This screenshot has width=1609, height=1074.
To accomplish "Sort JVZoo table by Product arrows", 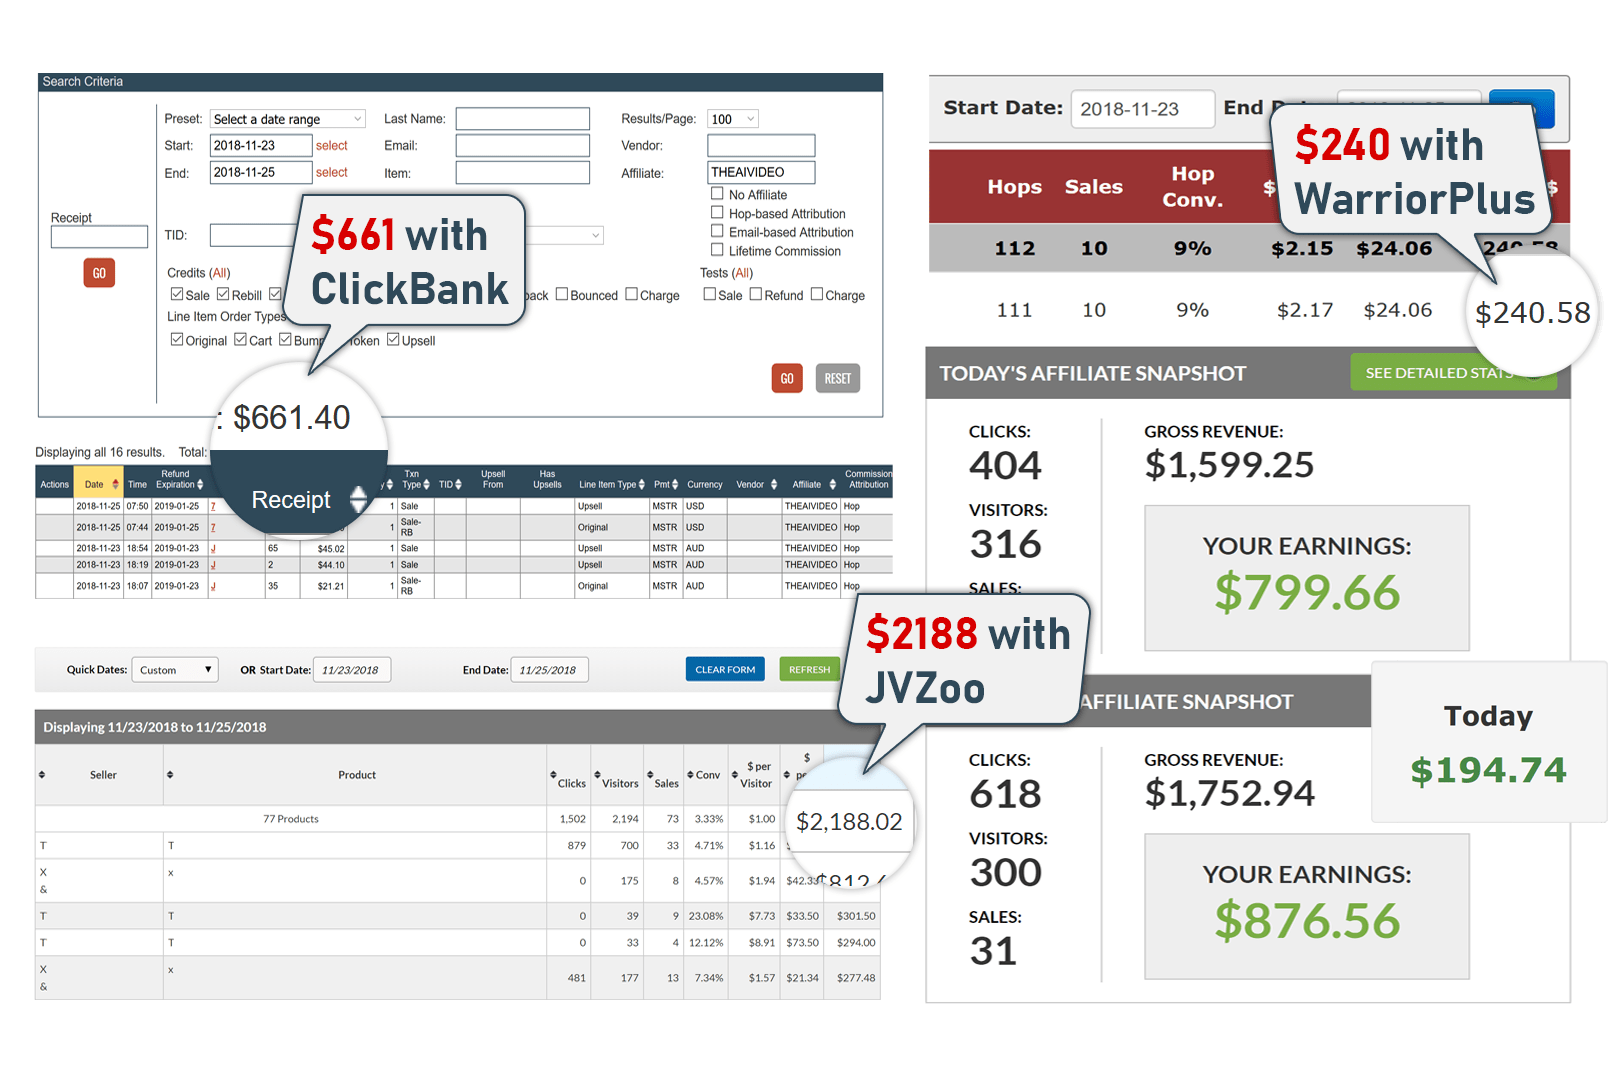I will (x=170, y=775).
